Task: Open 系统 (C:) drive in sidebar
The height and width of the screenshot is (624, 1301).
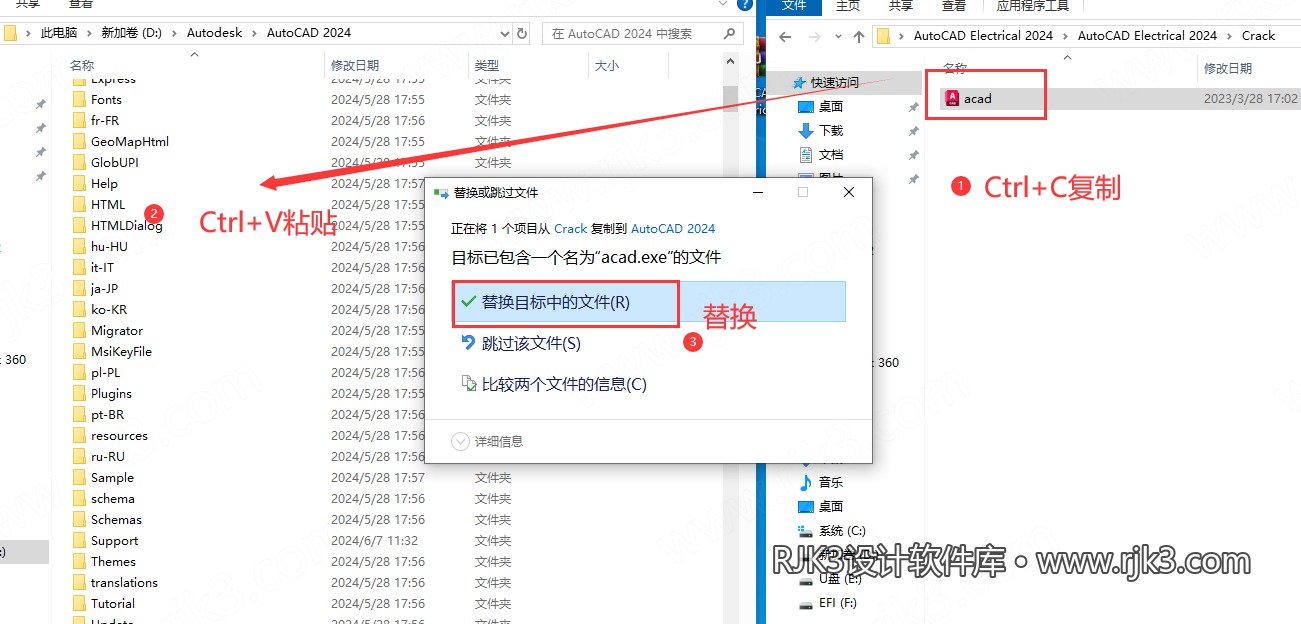Action: (x=842, y=530)
